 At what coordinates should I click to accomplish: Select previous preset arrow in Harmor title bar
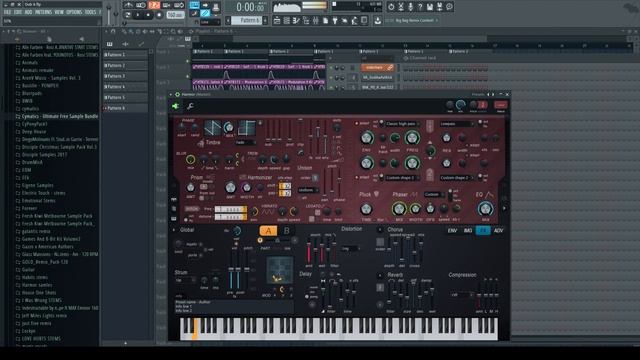[x=488, y=94]
